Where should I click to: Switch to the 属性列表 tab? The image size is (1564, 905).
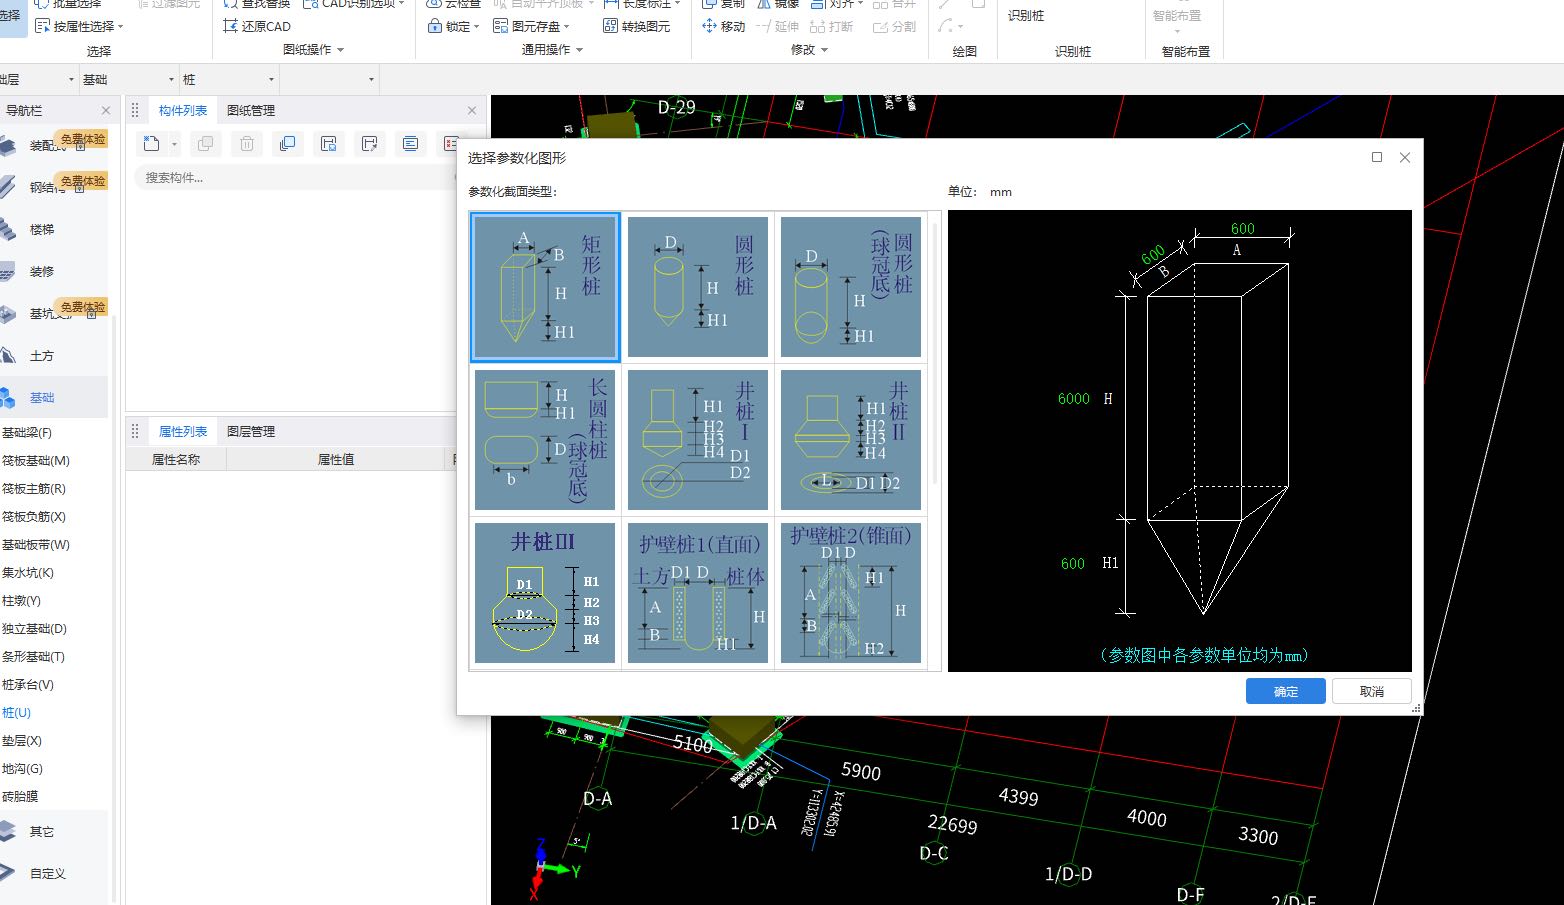(x=183, y=431)
